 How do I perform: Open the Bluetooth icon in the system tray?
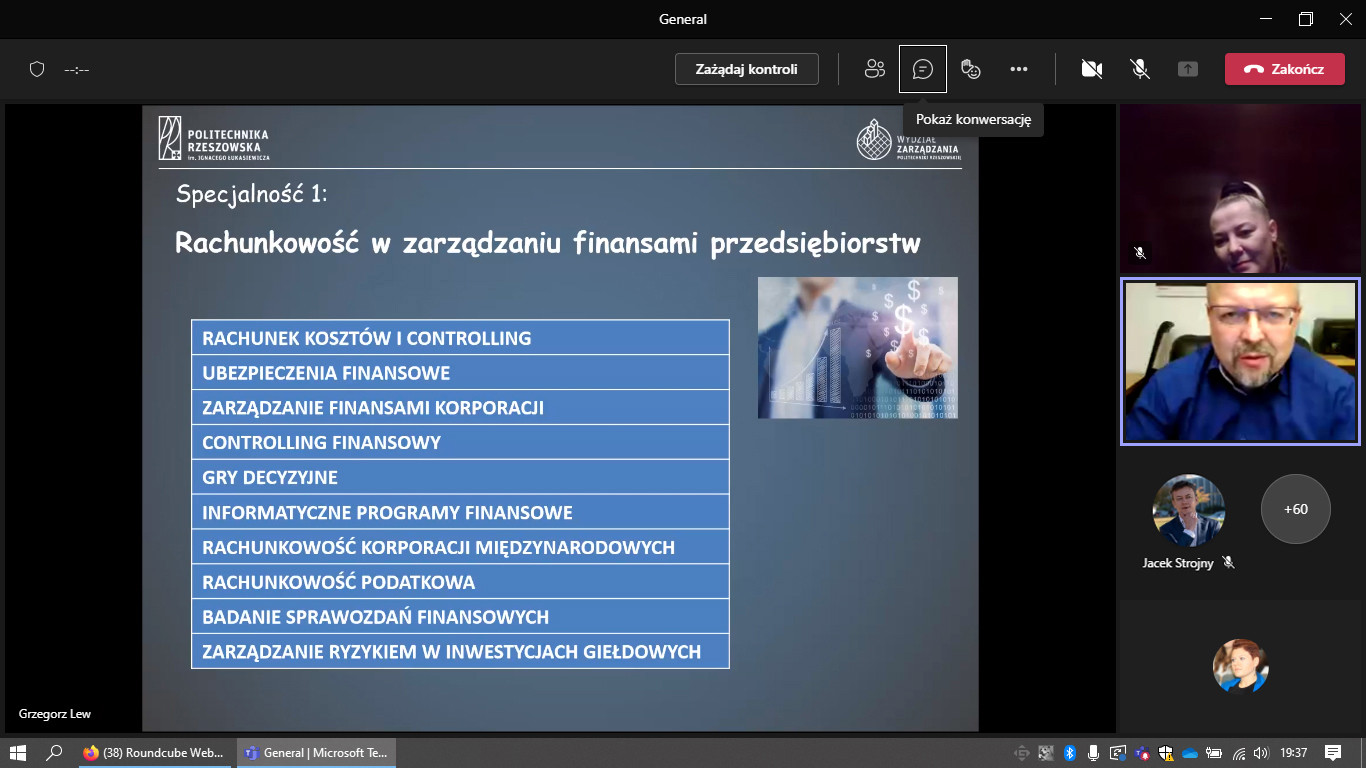pos(1069,753)
